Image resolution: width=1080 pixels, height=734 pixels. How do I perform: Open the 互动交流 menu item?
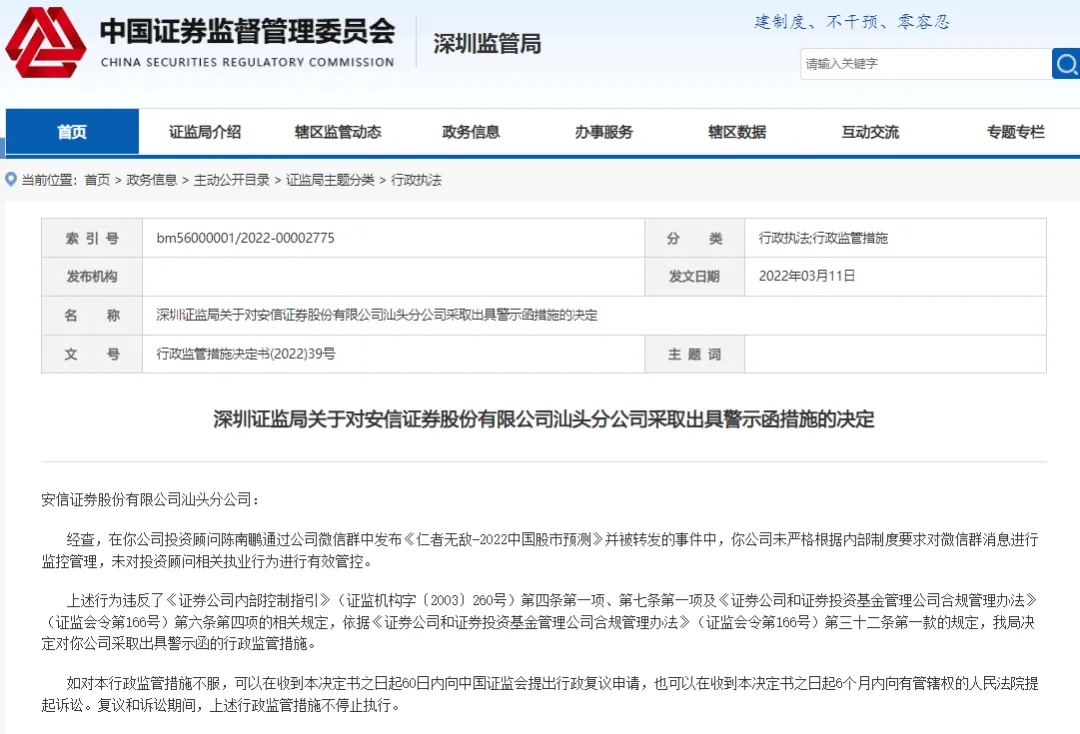[871, 132]
